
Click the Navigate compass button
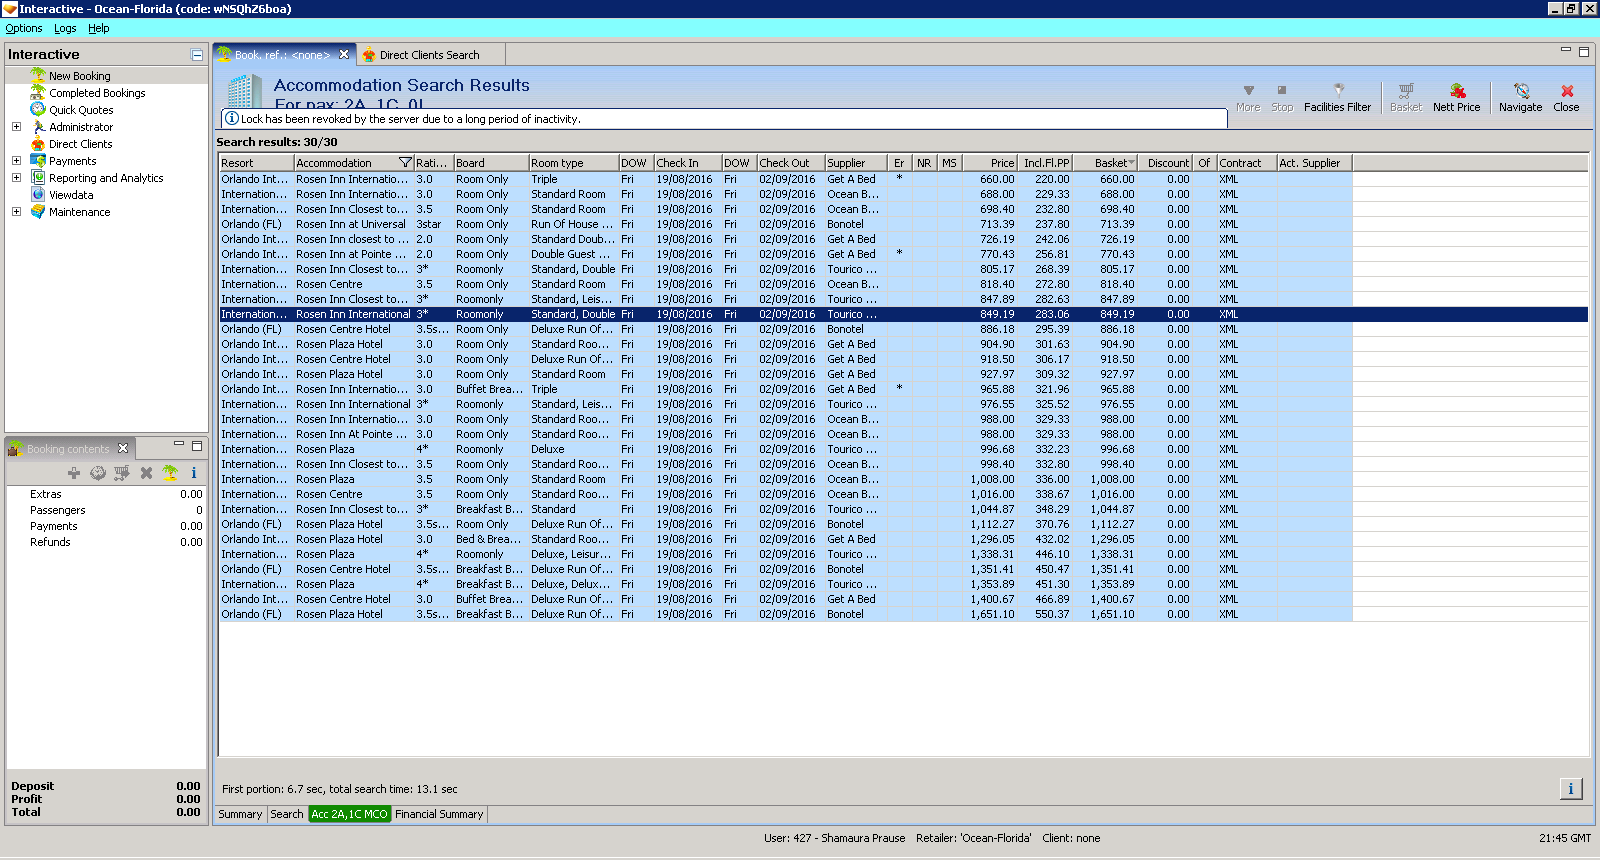point(1521,97)
